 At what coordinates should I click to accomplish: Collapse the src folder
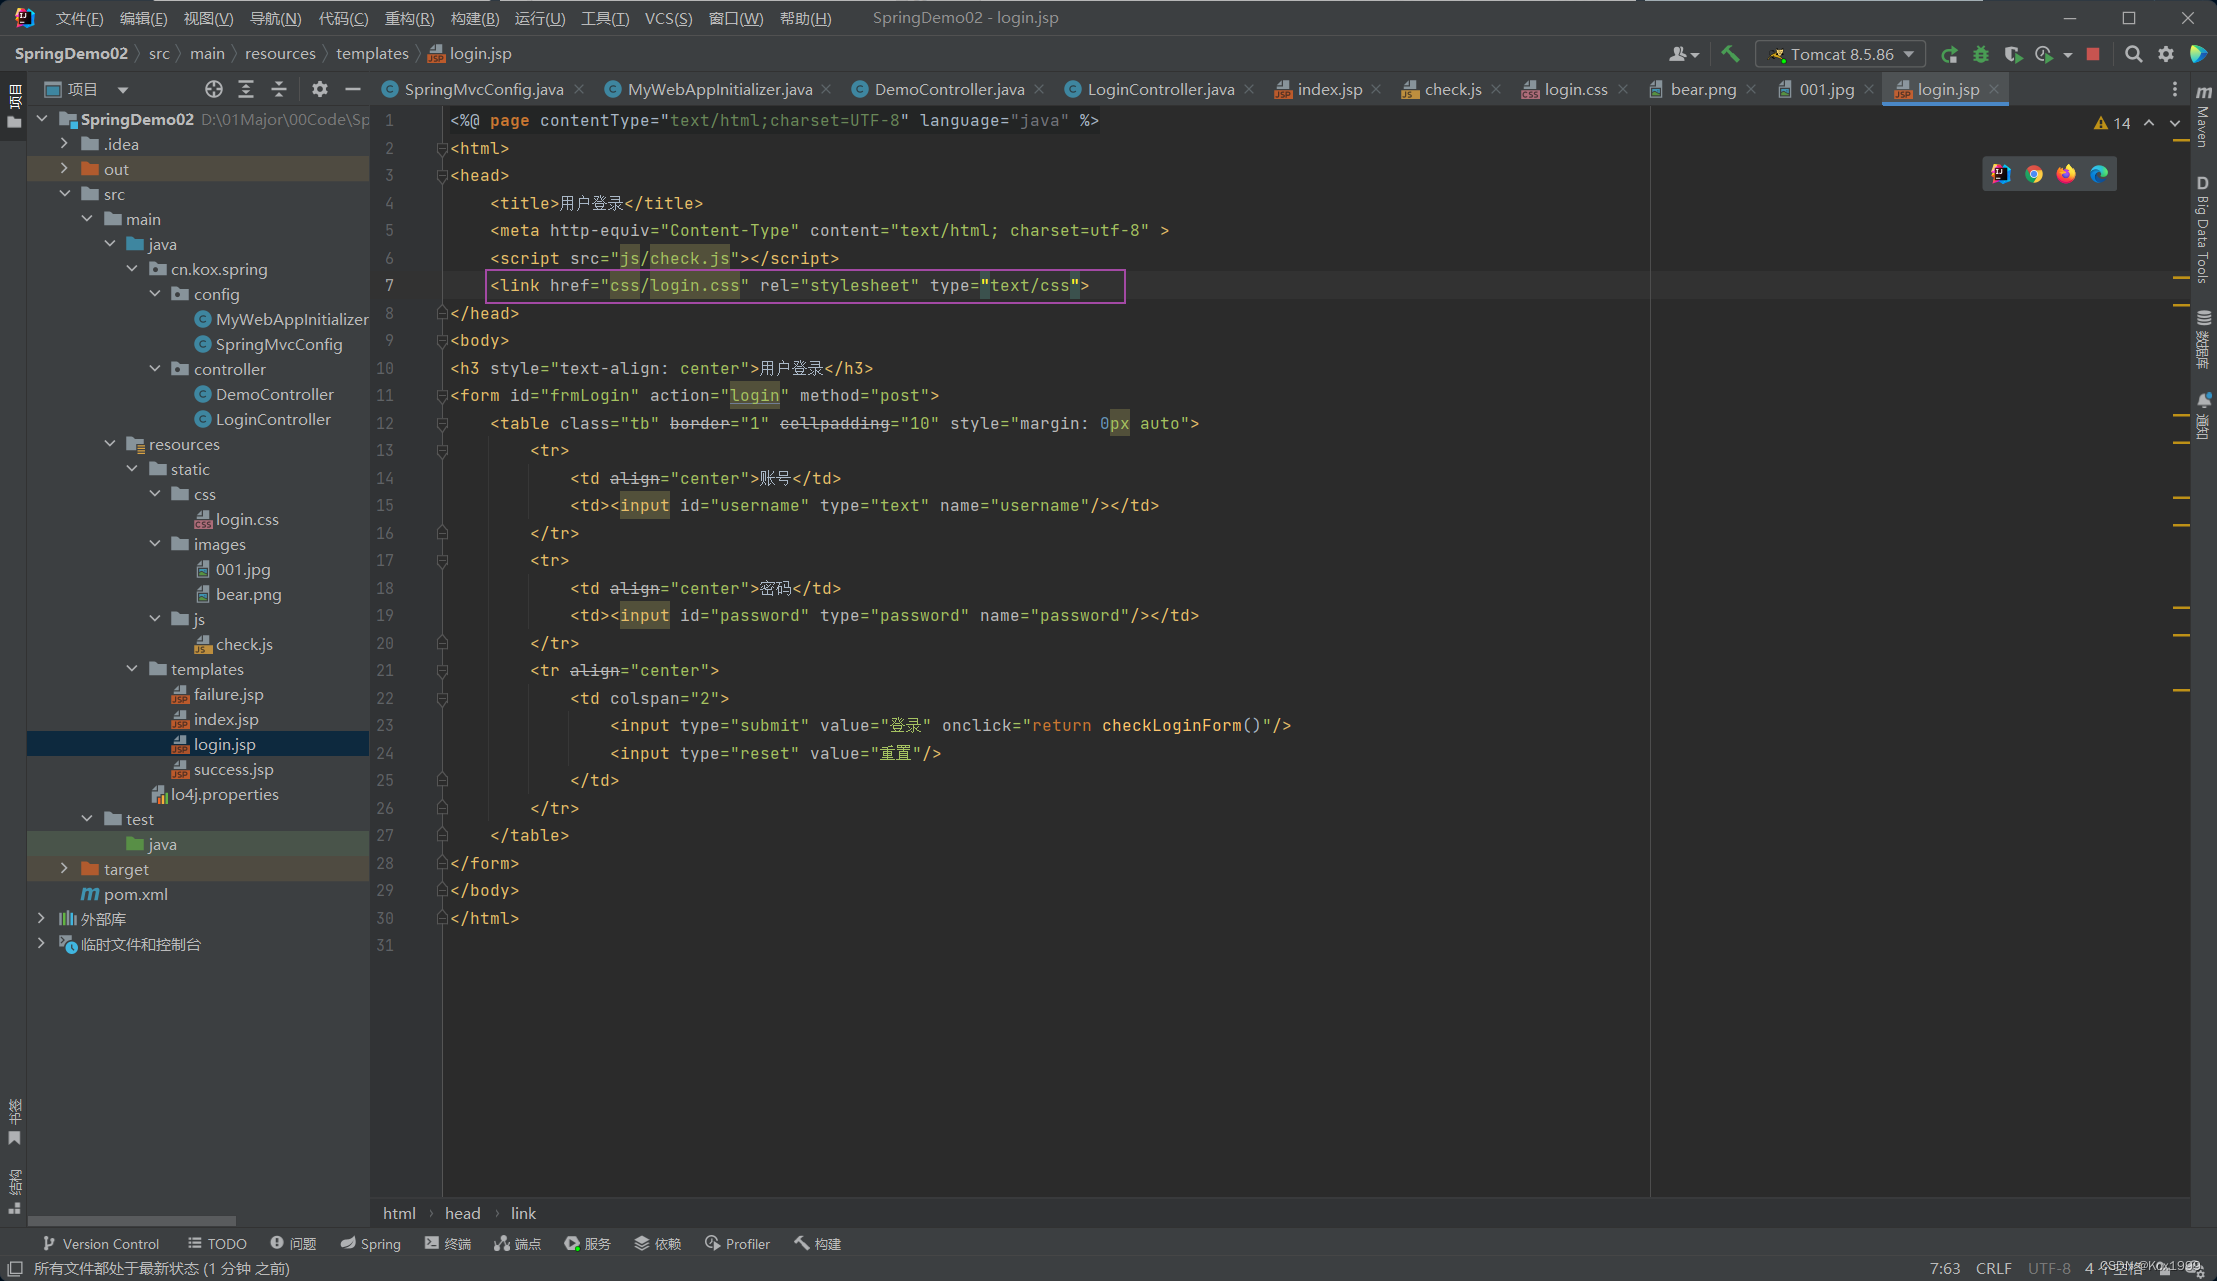pyautogui.click(x=64, y=194)
